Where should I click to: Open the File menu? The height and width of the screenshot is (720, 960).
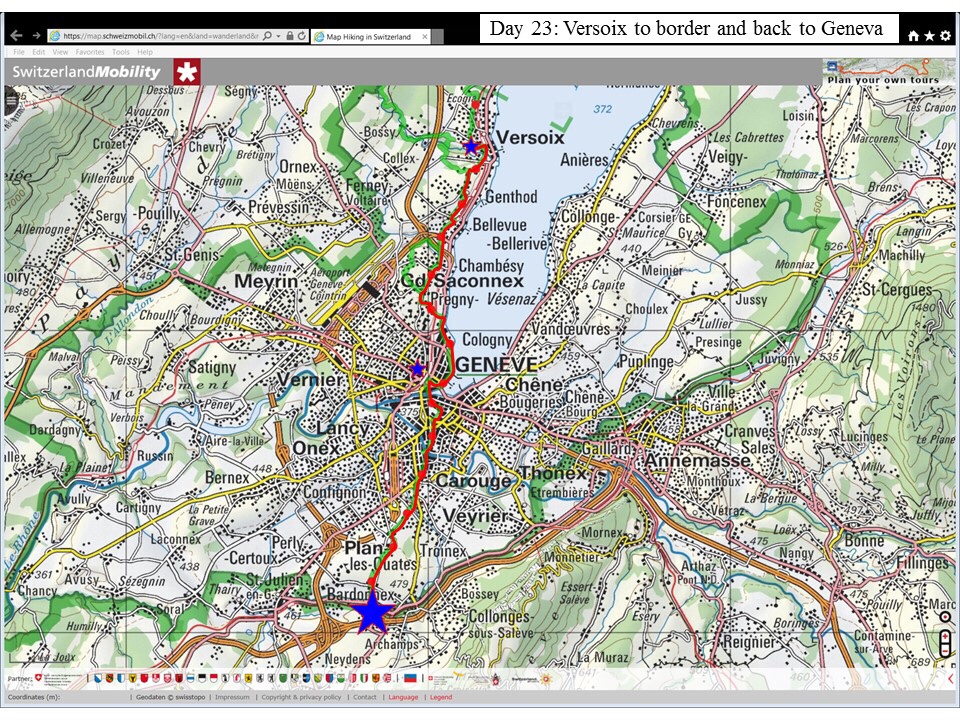pyautogui.click(x=19, y=52)
